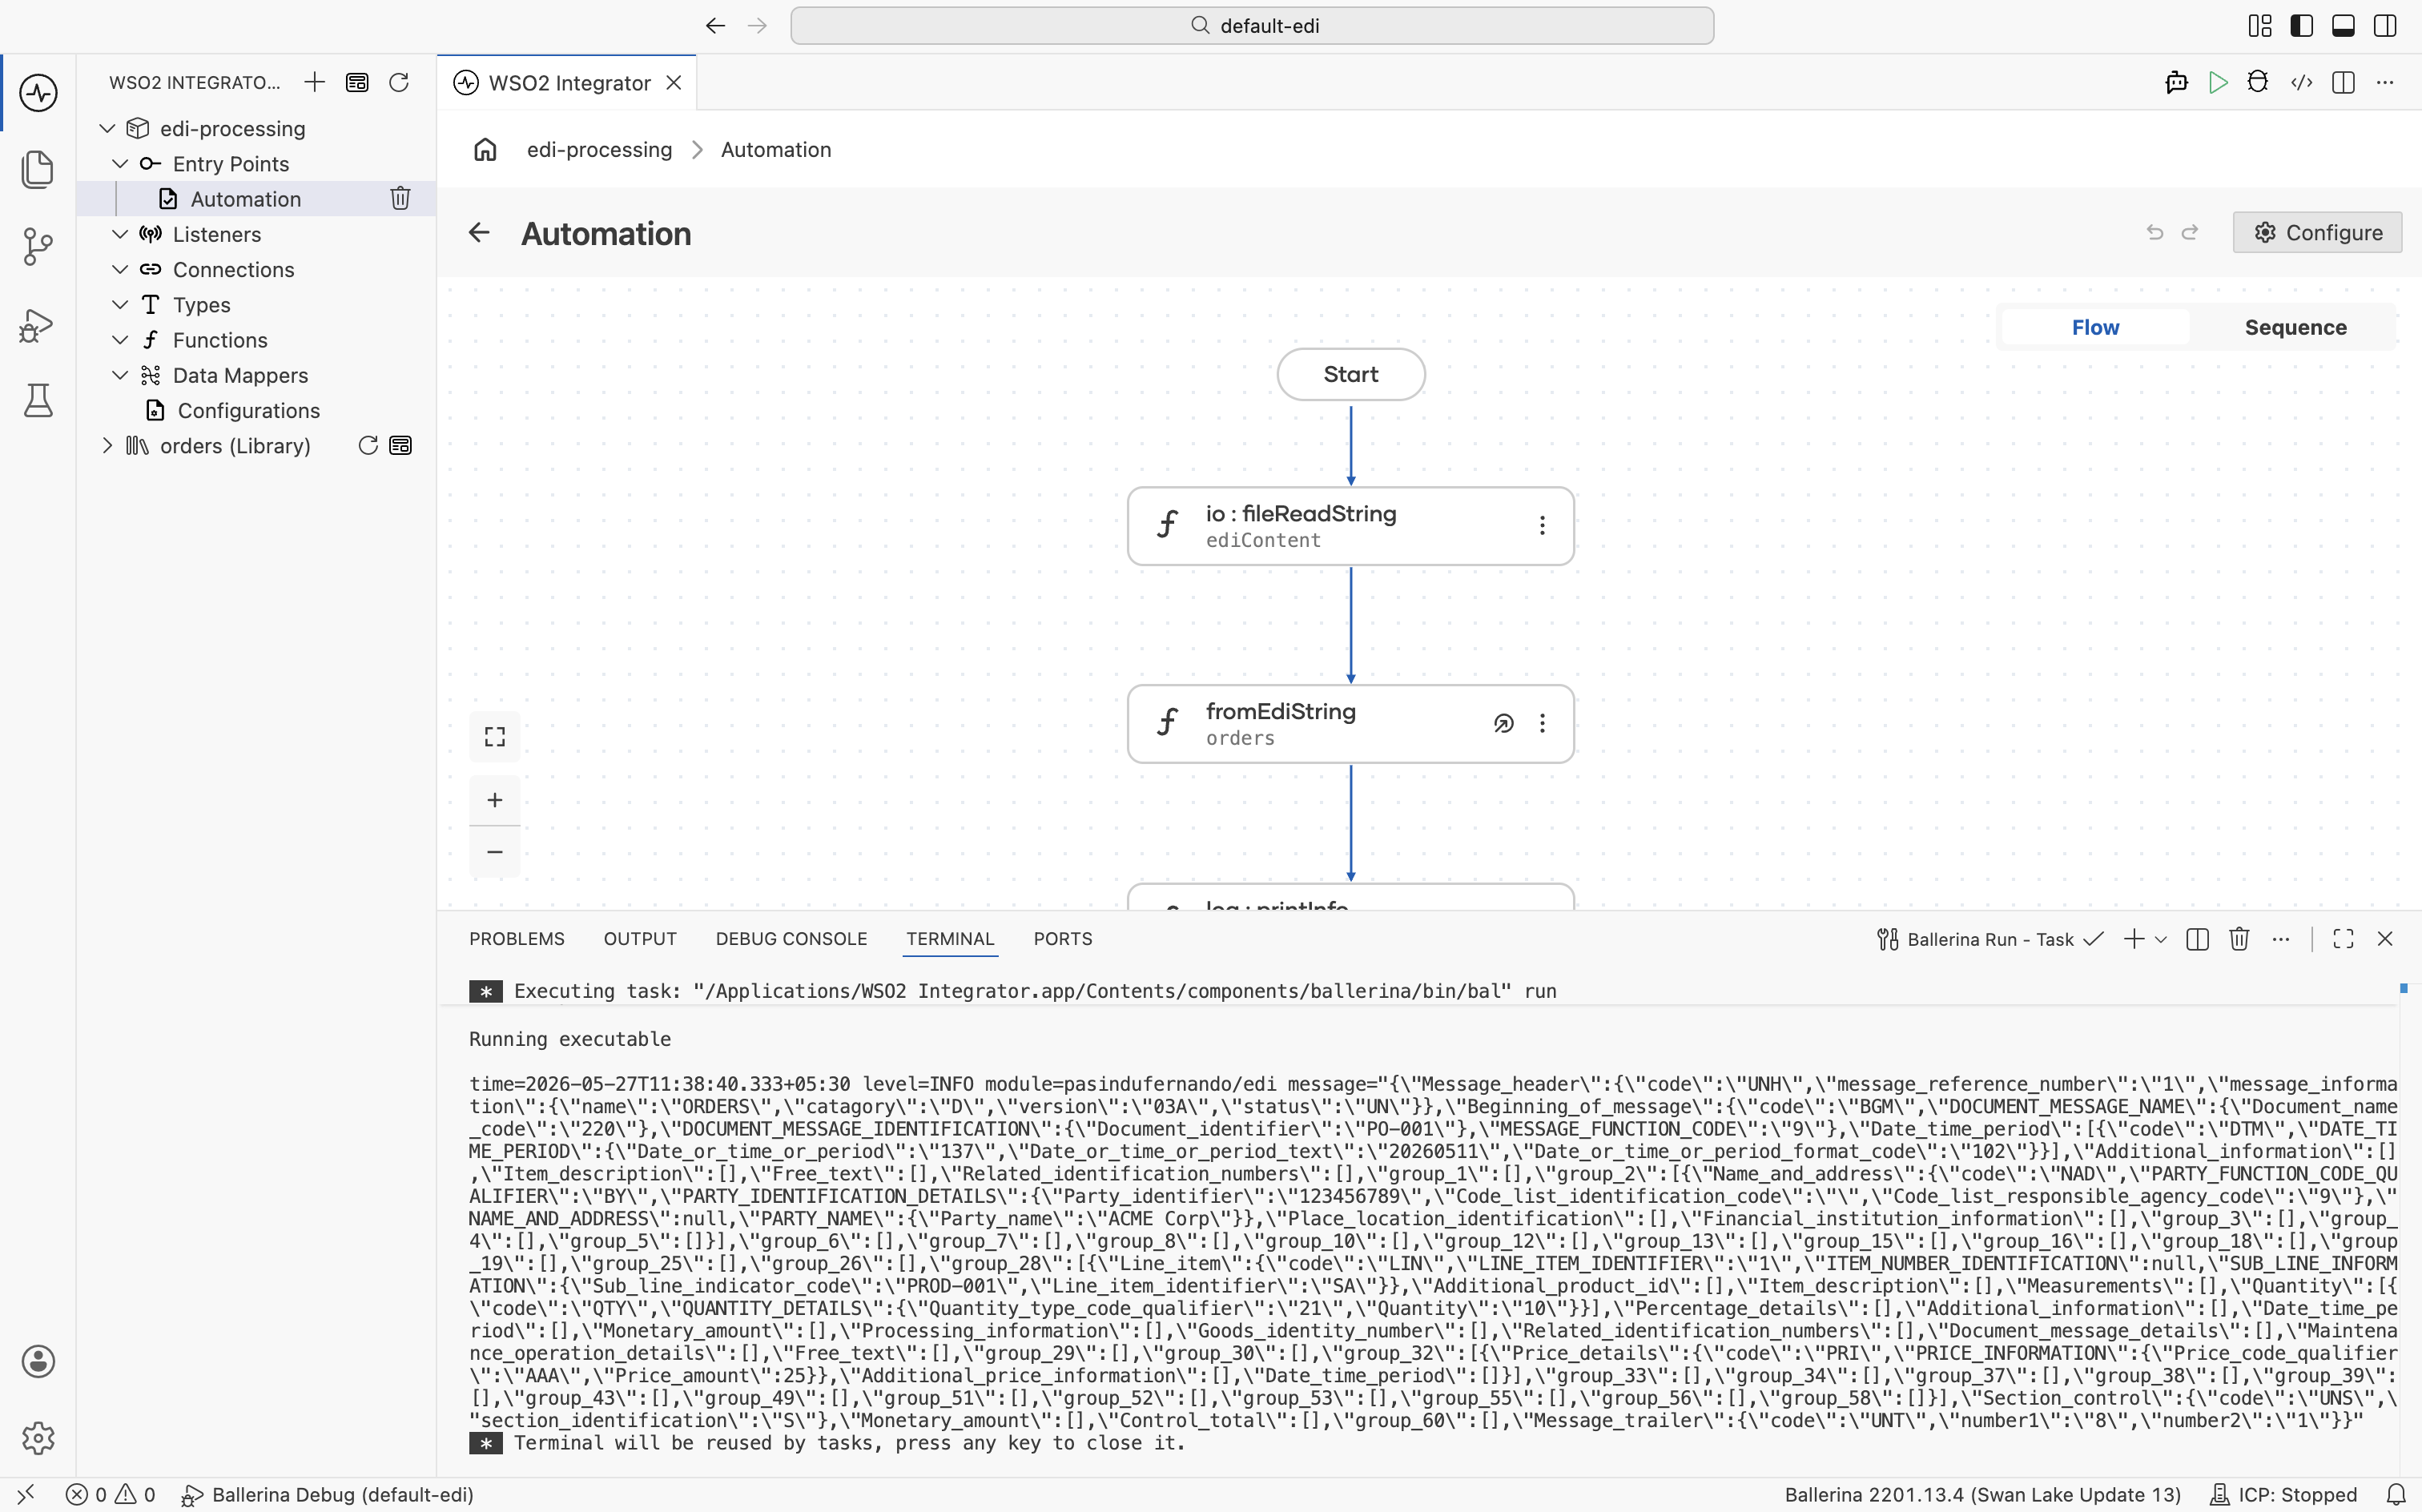The width and height of the screenshot is (2422, 1512).
Task: Open the Explorer files view
Action: (38, 169)
